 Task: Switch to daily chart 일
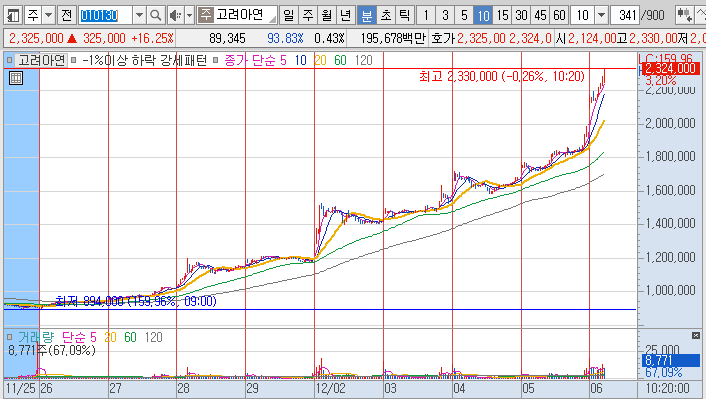click(x=288, y=16)
